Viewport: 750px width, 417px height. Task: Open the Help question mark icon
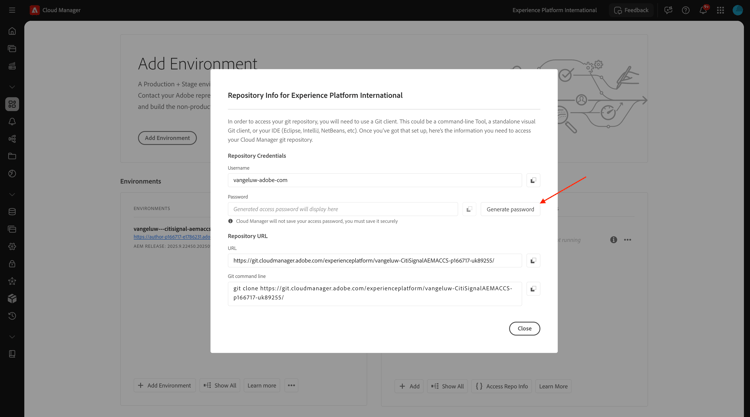pyautogui.click(x=685, y=10)
